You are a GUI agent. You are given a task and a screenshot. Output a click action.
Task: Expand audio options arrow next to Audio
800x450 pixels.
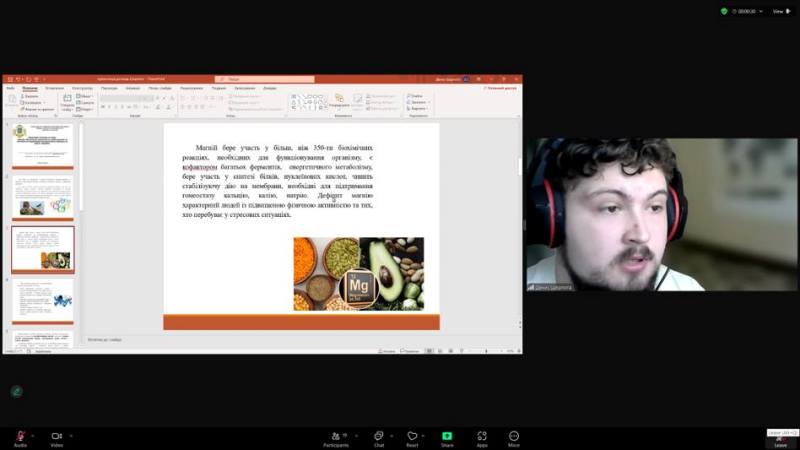click(33, 436)
